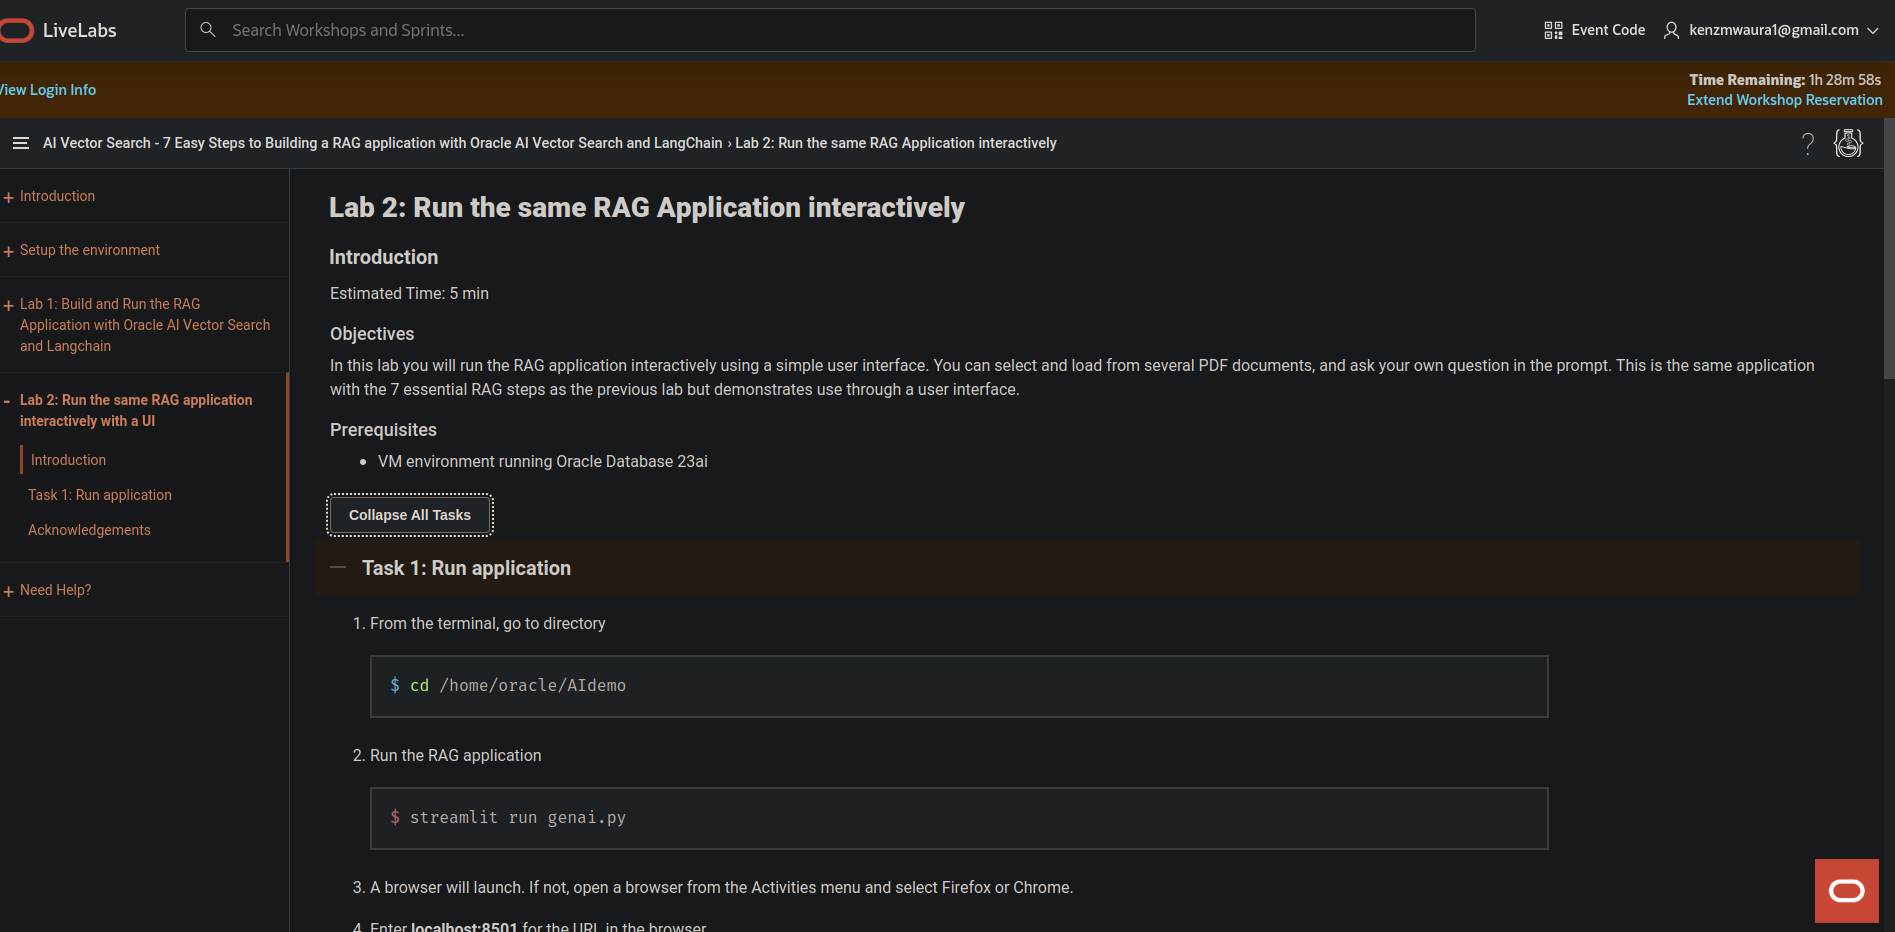Click the account email kenzmwaura1@gmail.com
The height and width of the screenshot is (932, 1895).
[x=1774, y=30]
